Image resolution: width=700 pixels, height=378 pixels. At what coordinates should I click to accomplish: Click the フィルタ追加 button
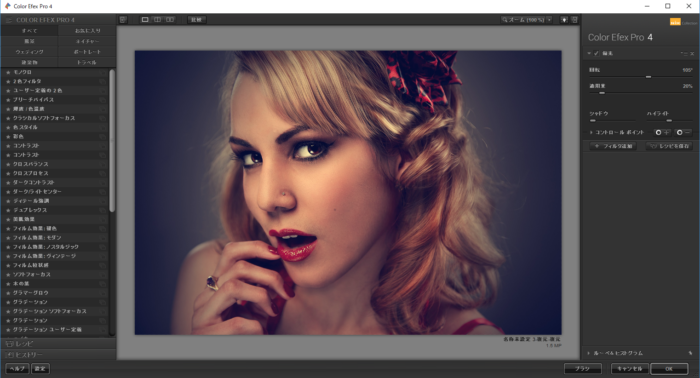[613, 146]
